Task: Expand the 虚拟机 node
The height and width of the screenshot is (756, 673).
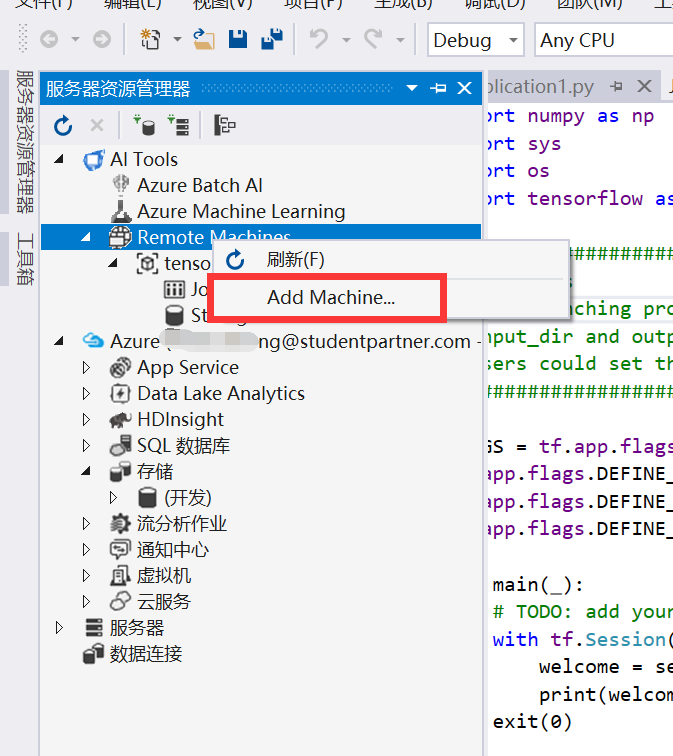Action: click(86, 576)
